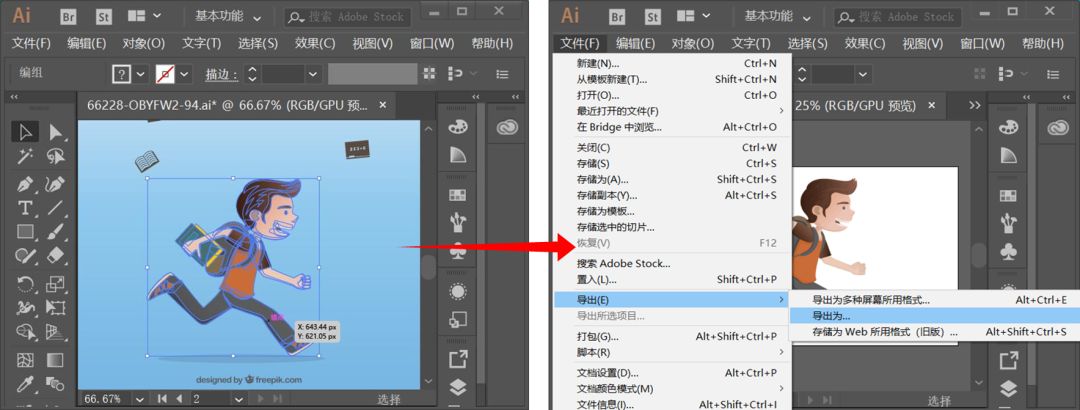Screen dimensions: 1080x410
Task: Select the Free Transform tool in left window
Action: 56,307
